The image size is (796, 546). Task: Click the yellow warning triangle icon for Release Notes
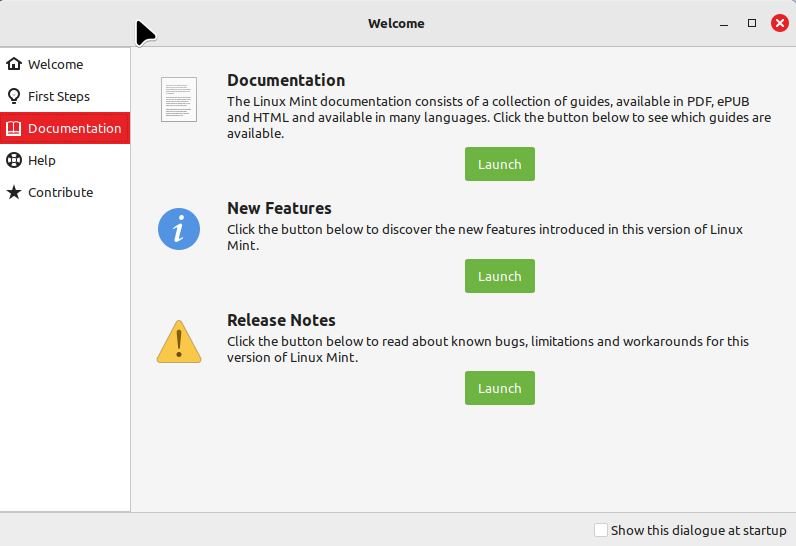[179, 342]
